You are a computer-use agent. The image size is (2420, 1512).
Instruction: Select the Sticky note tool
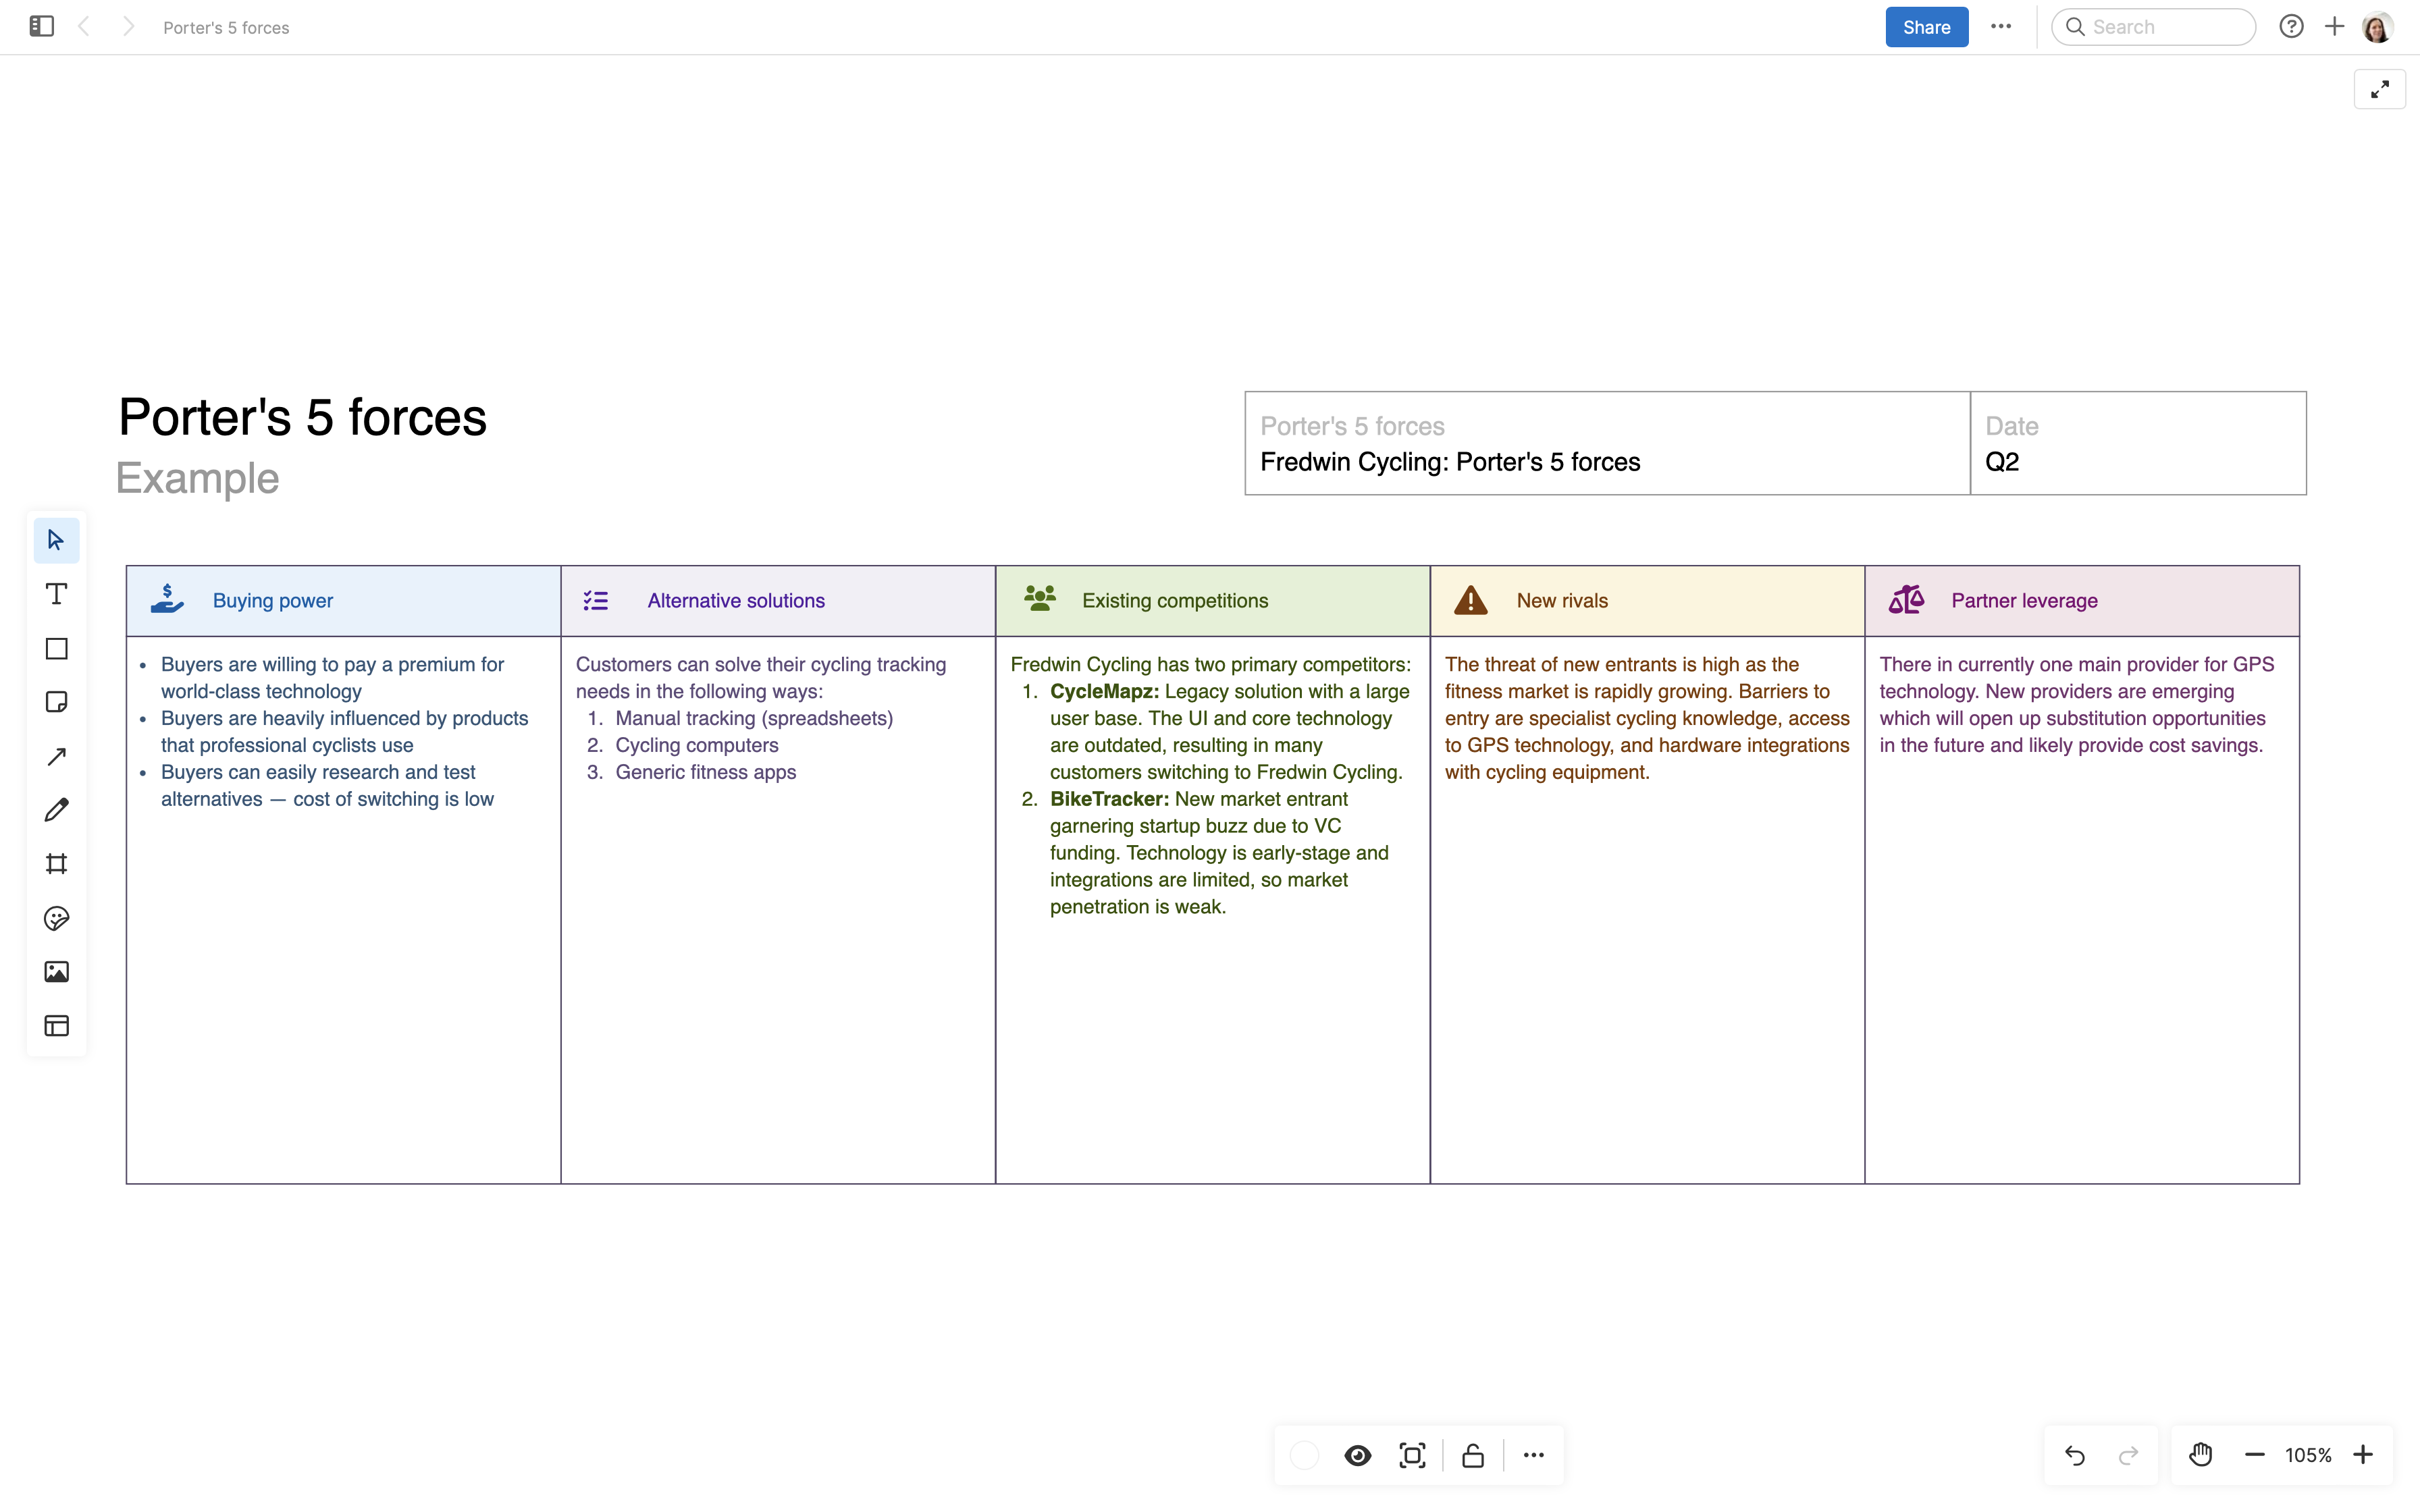pos(56,702)
